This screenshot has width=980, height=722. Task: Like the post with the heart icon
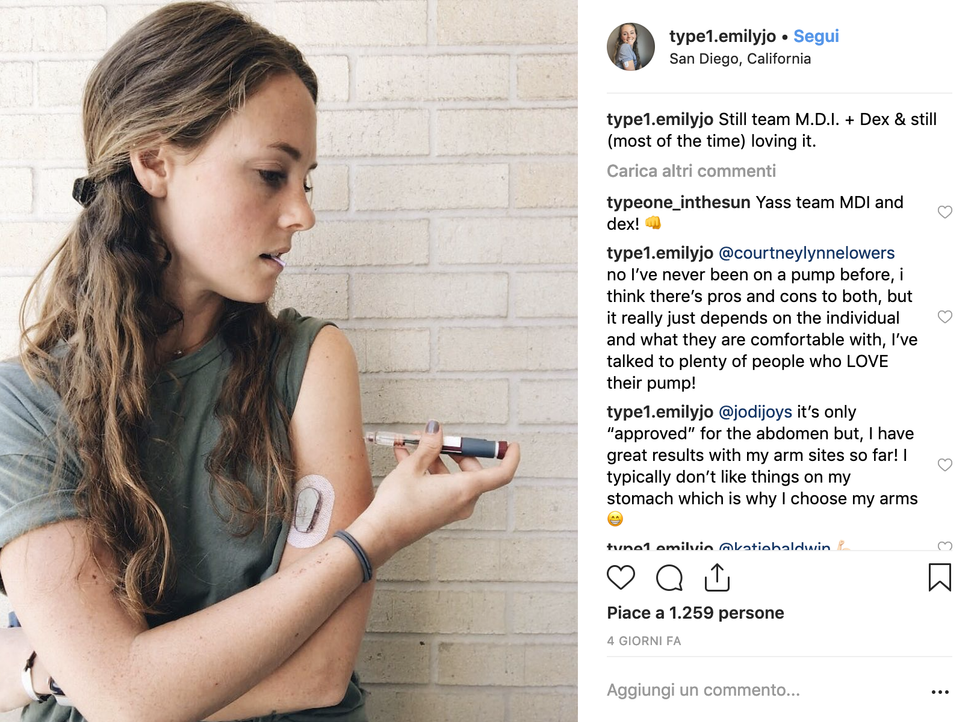pyautogui.click(x=621, y=577)
